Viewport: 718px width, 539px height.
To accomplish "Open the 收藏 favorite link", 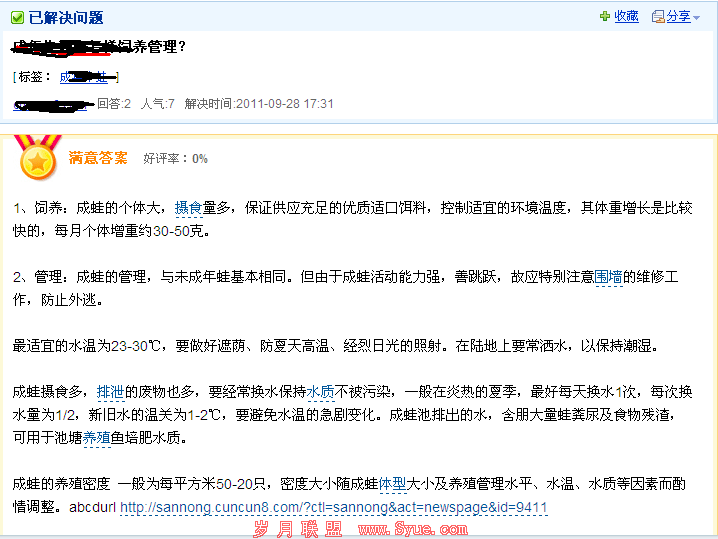I will coord(627,16).
